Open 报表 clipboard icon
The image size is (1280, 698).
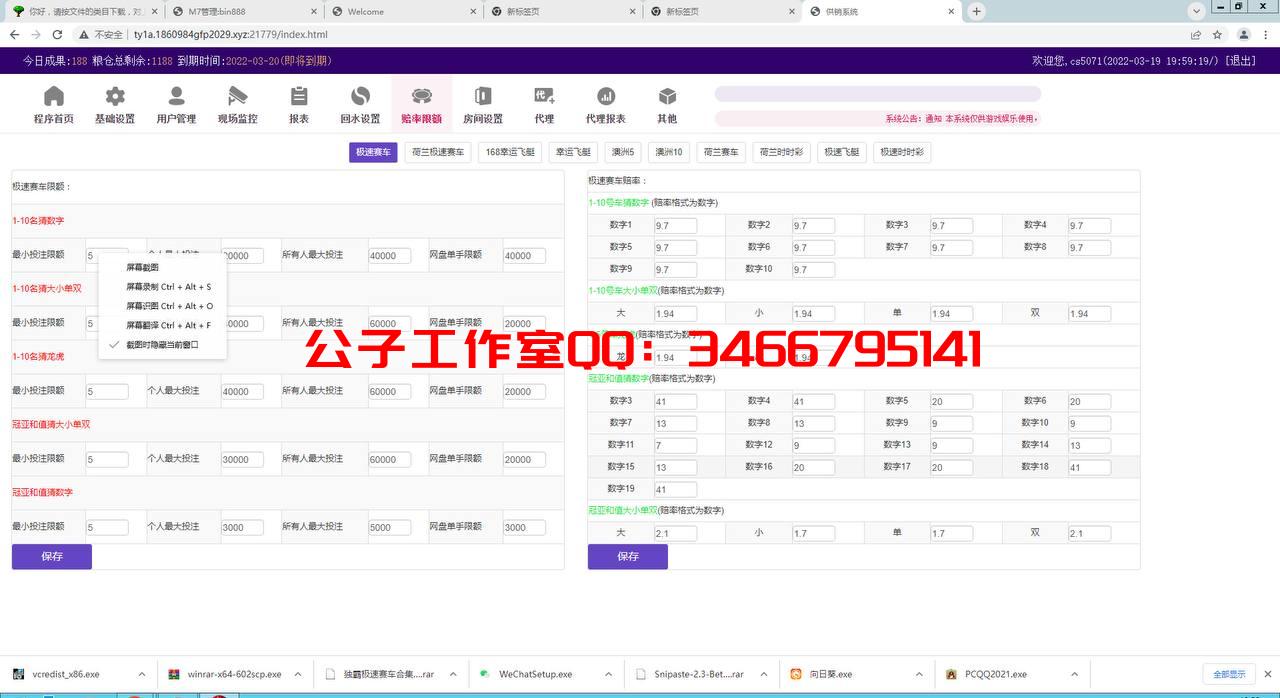click(299, 96)
